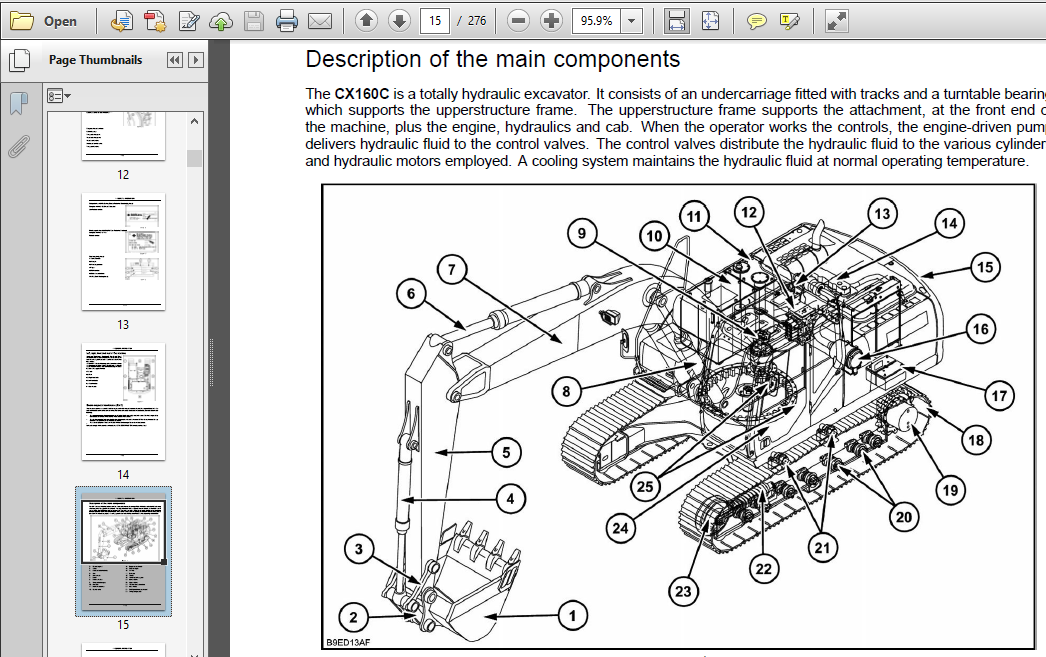1046x657 pixels.
Task: Click the 'Page Thumbnails' panel title
Action: [x=95, y=60]
